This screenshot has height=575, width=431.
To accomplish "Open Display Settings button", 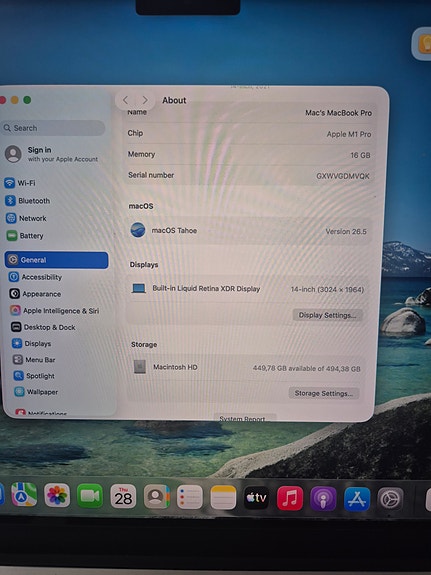I will (327, 315).
